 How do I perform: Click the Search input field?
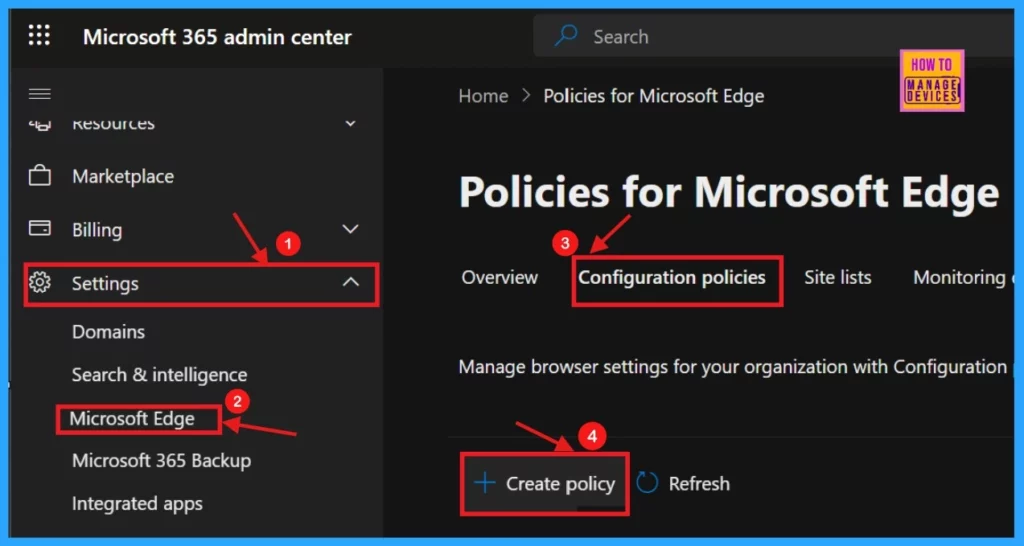pos(774,36)
